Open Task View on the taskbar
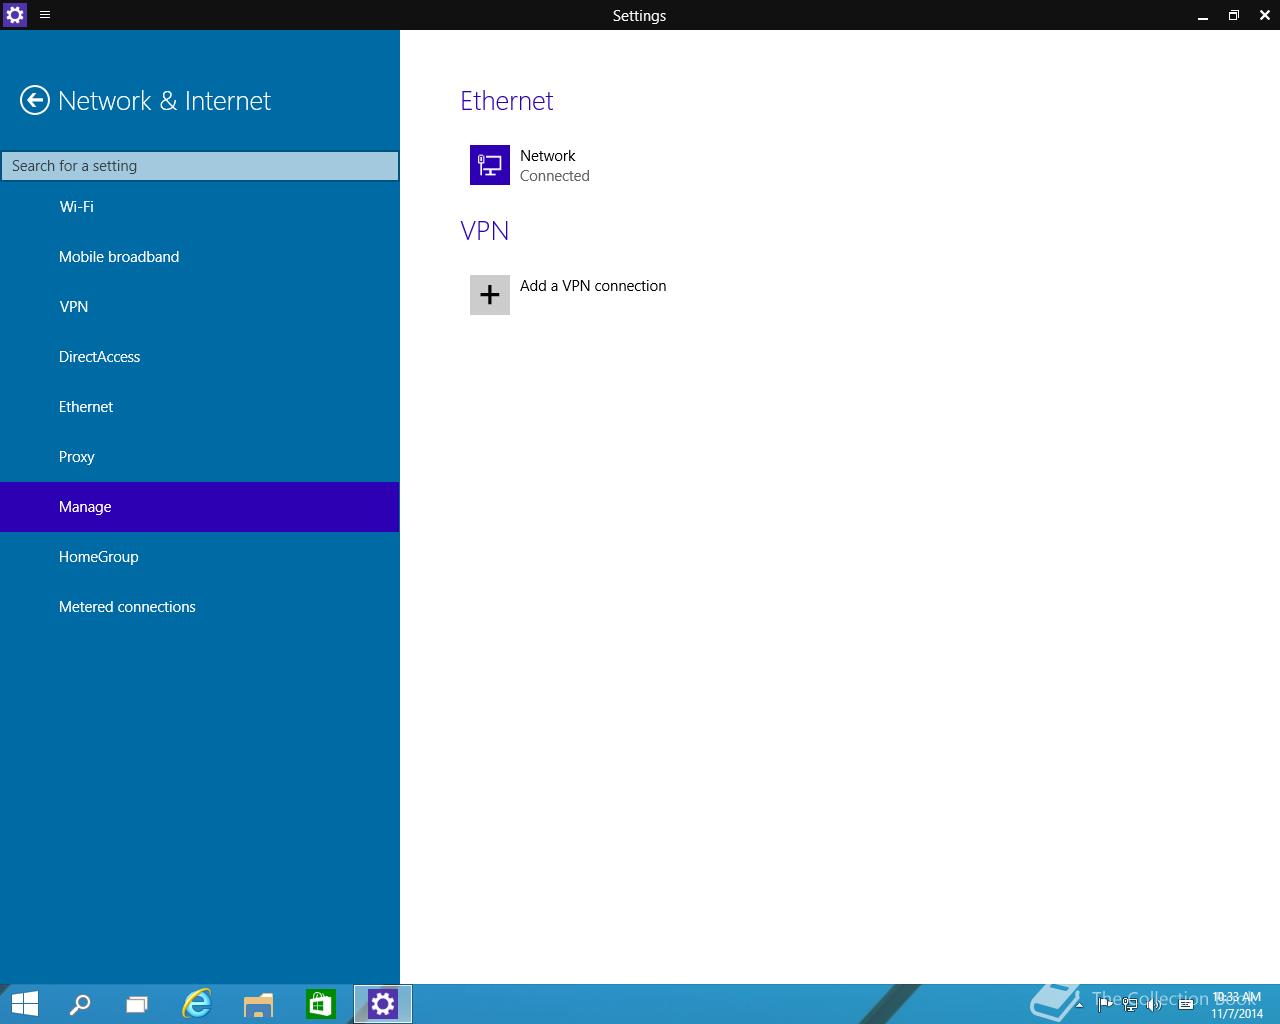The width and height of the screenshot is (1280, 1024). (x=137, y=1004)
